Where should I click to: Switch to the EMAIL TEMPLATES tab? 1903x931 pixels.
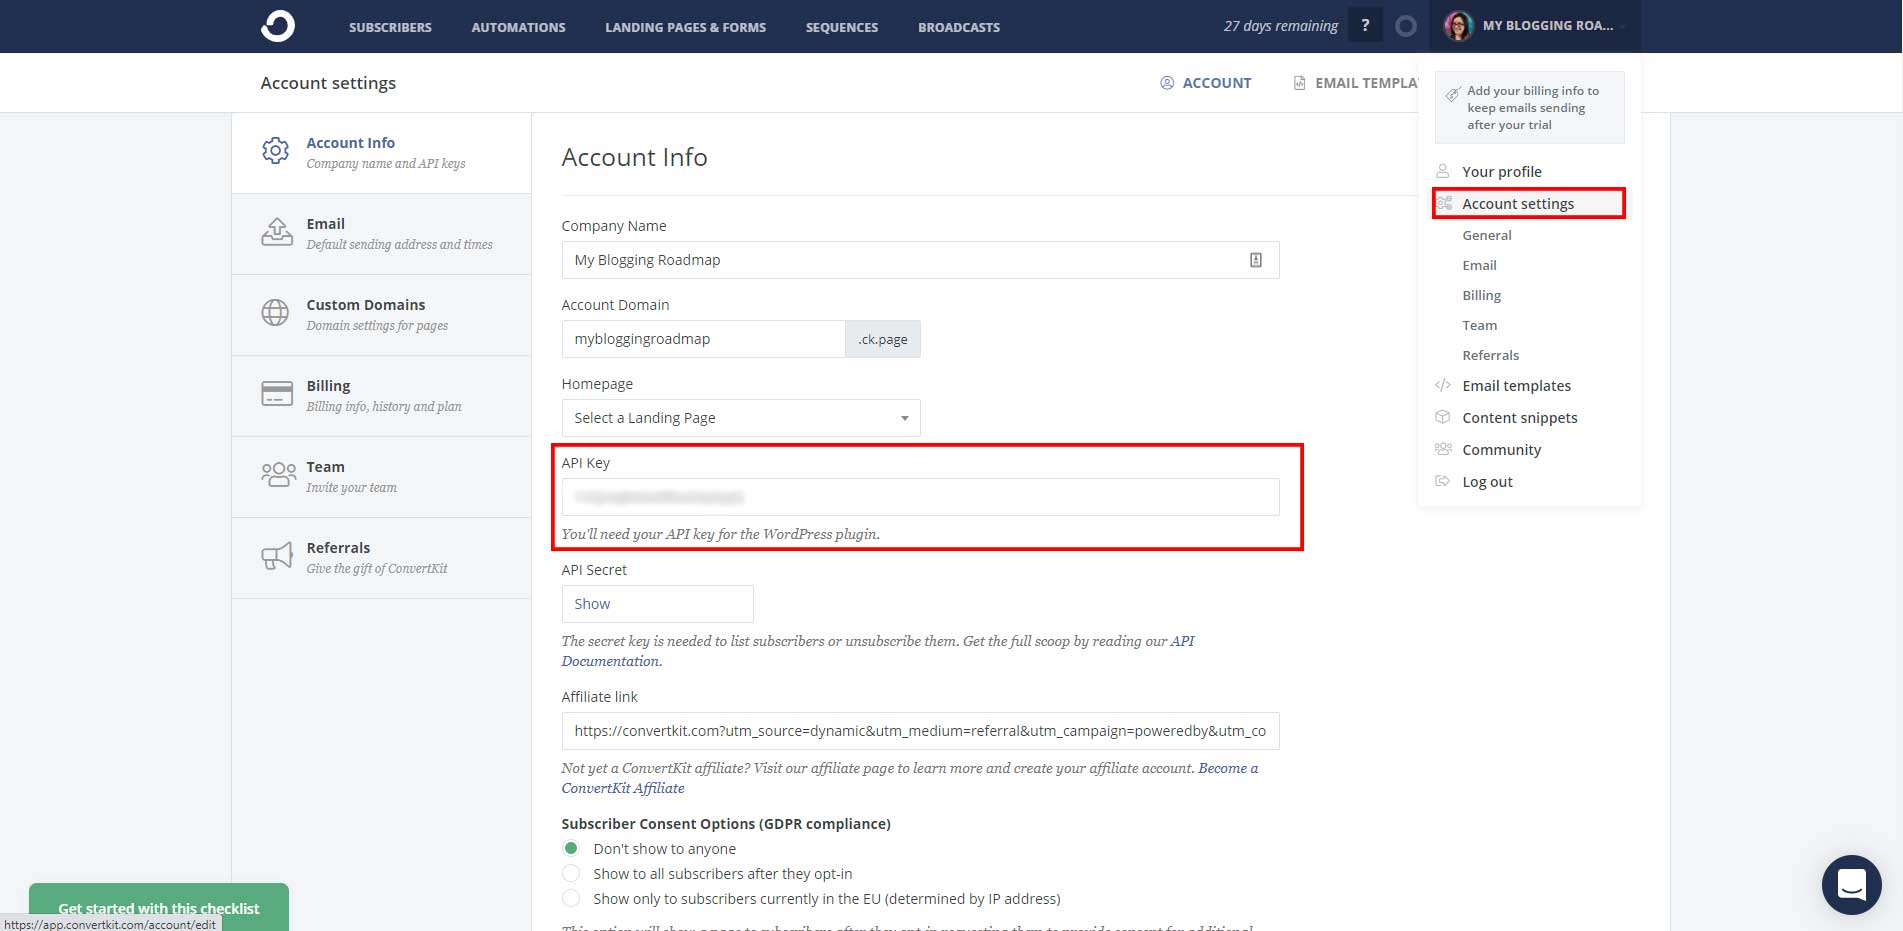coord(1356,83)
